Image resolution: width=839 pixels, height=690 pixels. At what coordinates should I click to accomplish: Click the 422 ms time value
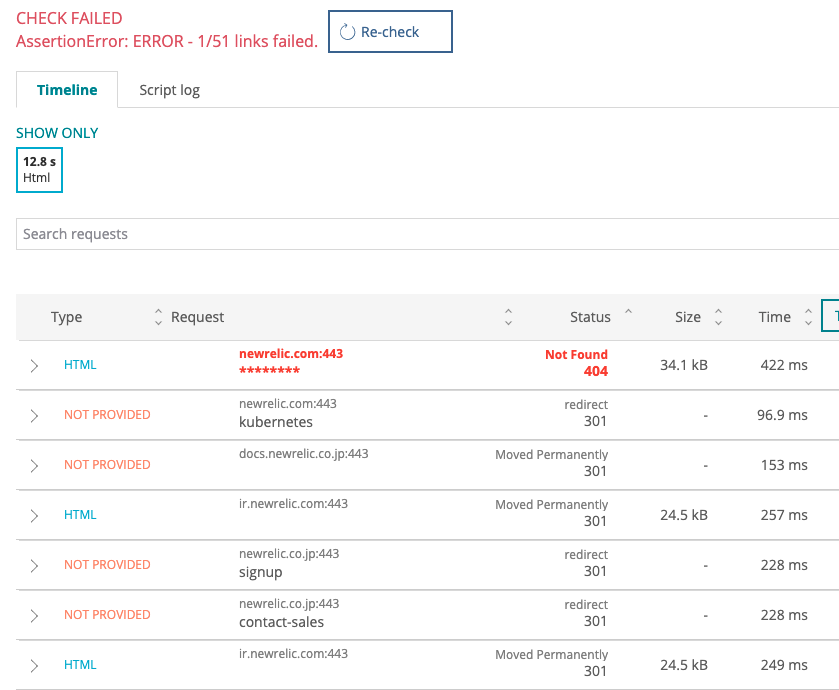(x=784, y=365)
